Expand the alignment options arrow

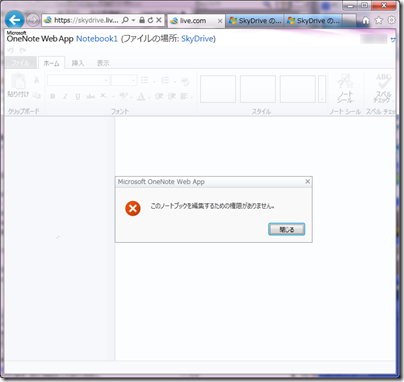click(x=192, y=97)
